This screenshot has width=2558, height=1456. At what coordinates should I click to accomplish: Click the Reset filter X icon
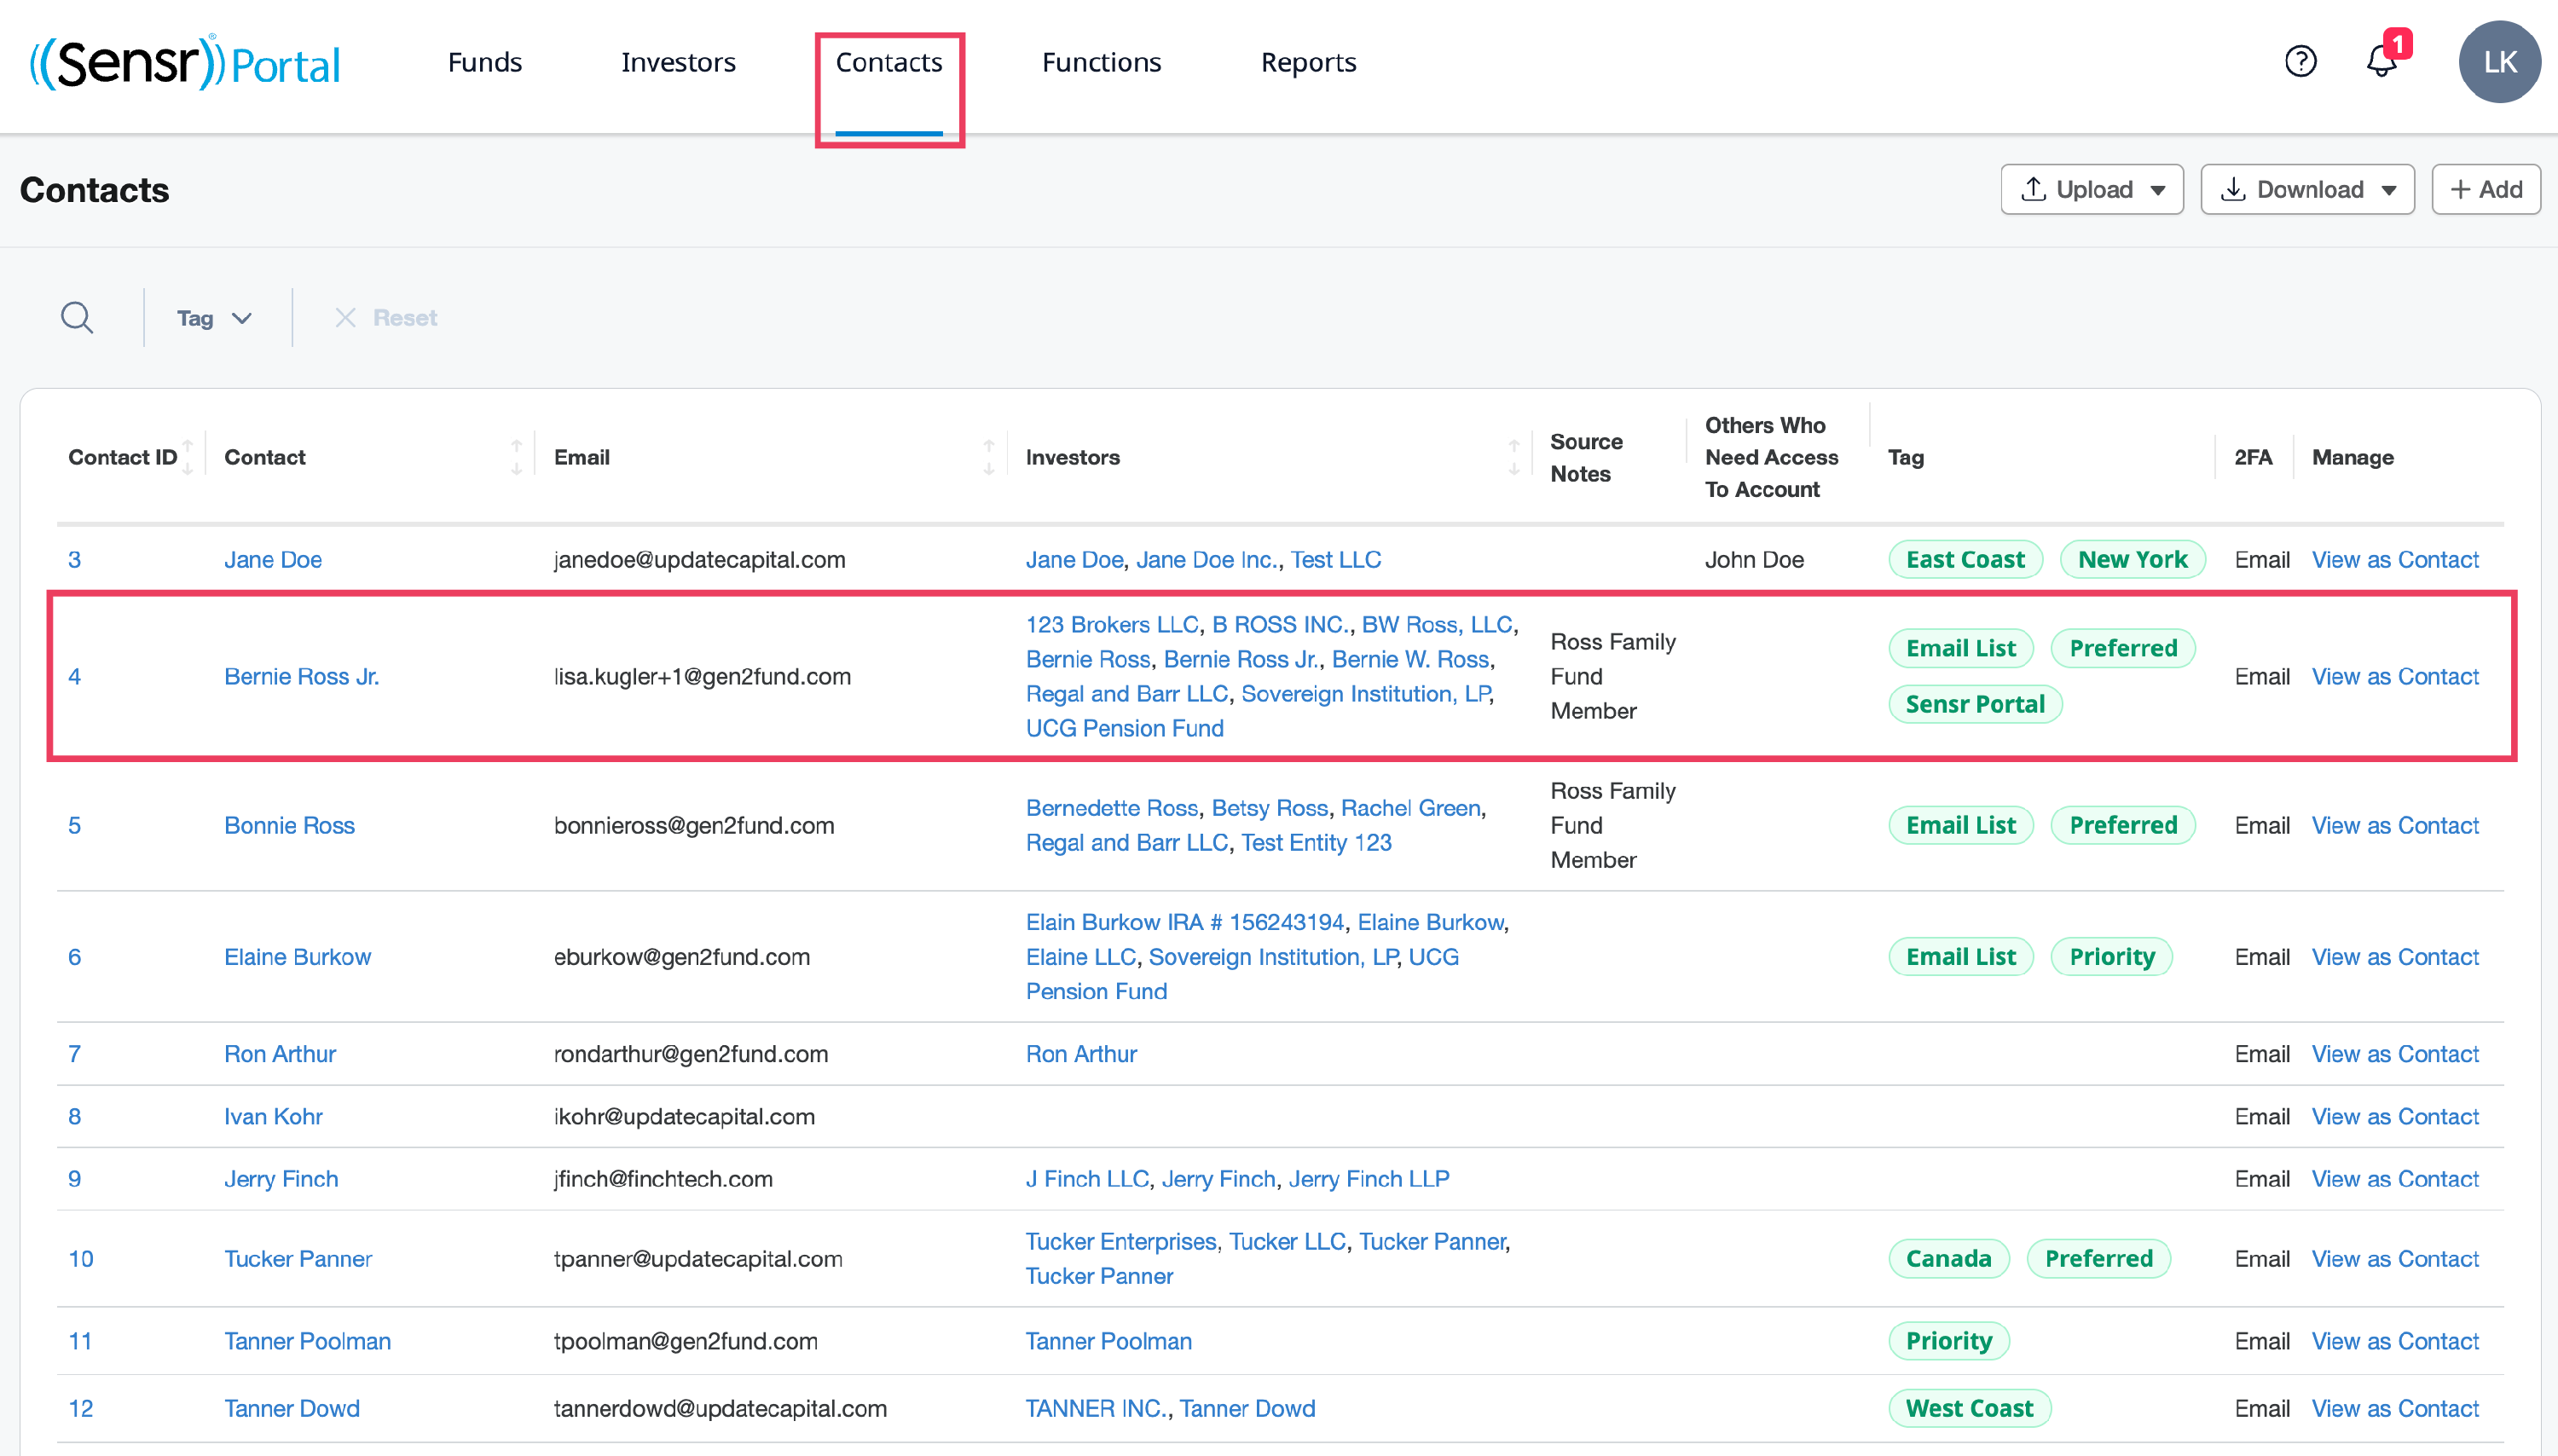(x=345, y=318)
